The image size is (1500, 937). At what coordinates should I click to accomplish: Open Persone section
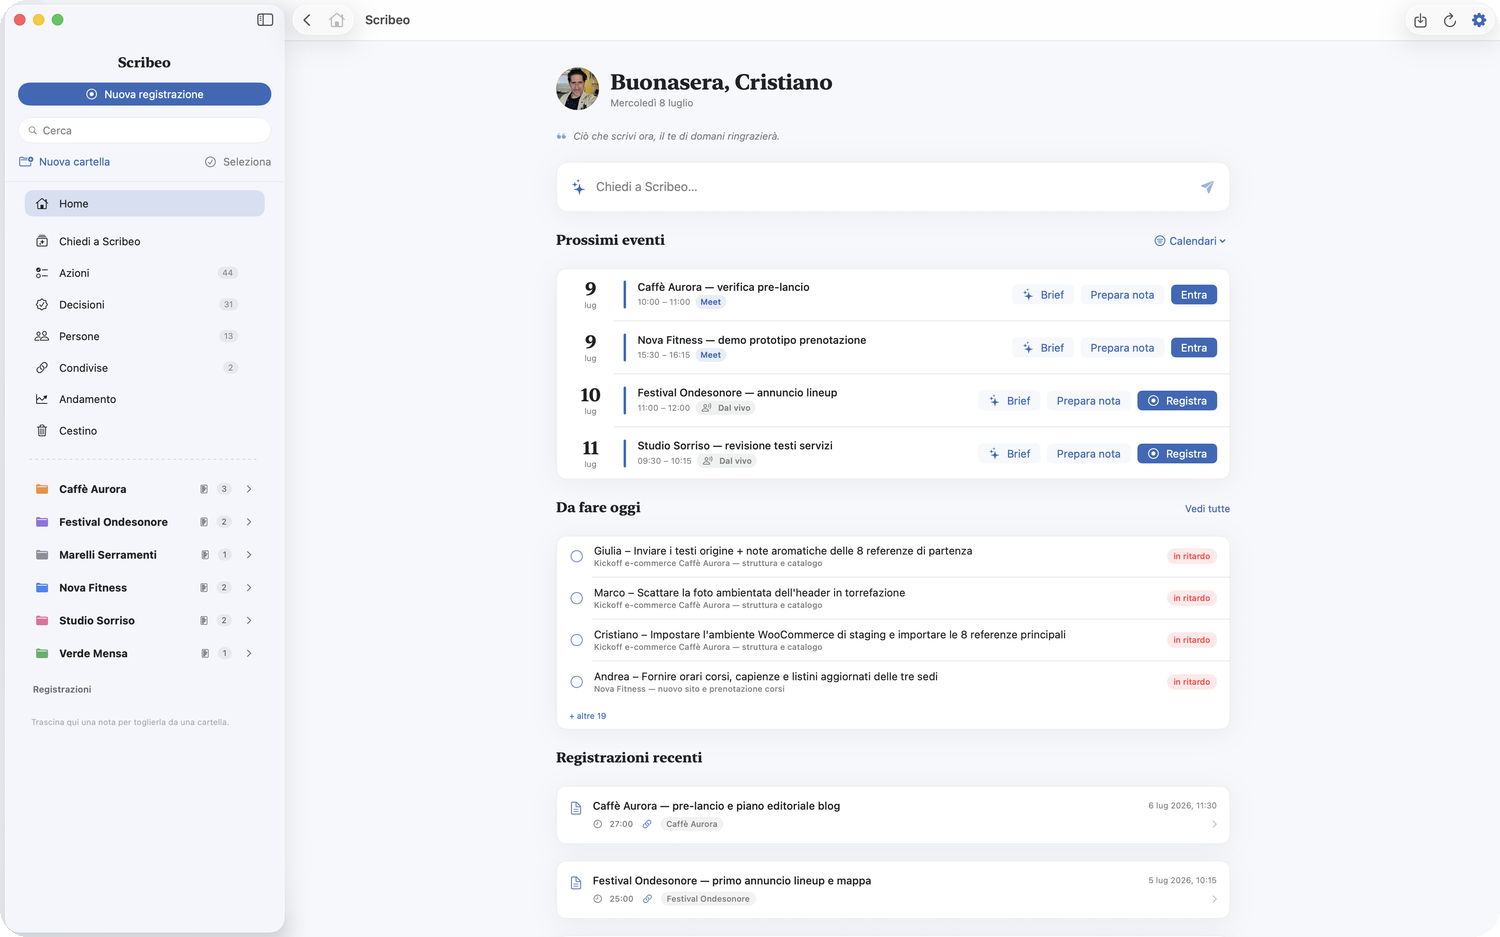[144, 336]
